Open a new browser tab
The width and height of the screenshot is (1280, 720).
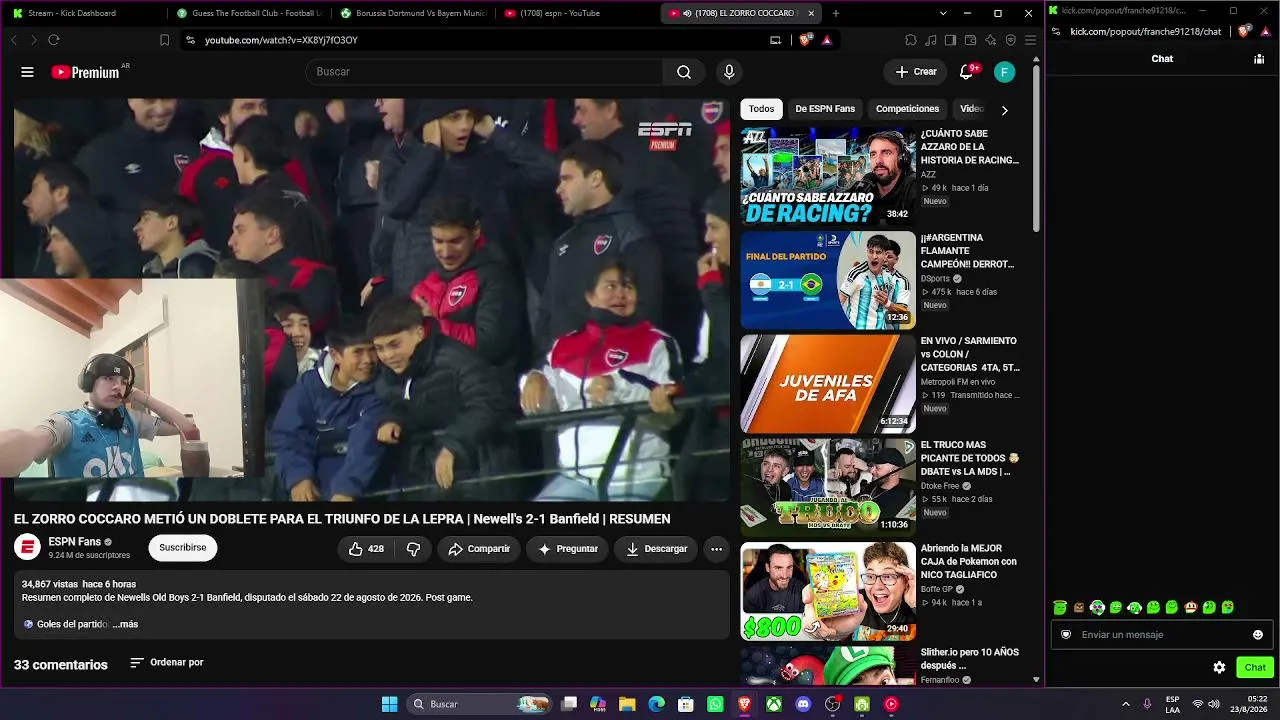coord(836,13)
